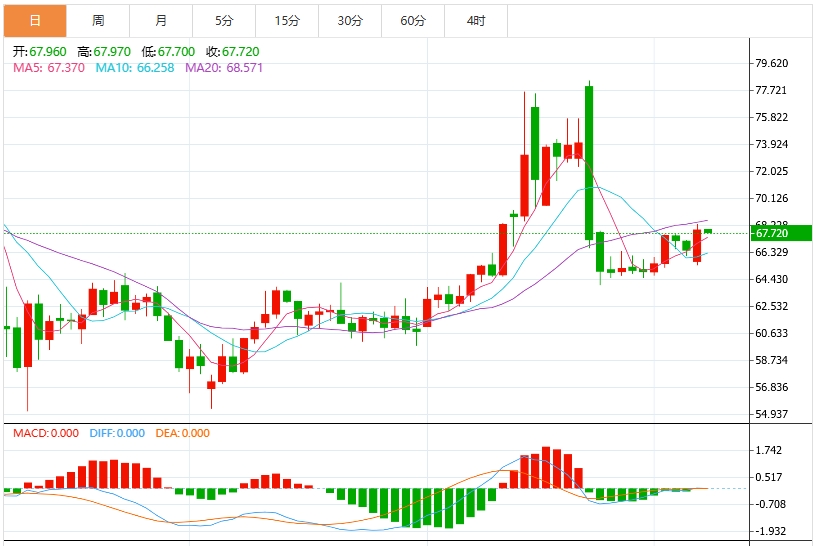The height and width of the screenshot is (546, 817).
Task: Click the DIFF: 0.000 label
Action: point(117,433)
